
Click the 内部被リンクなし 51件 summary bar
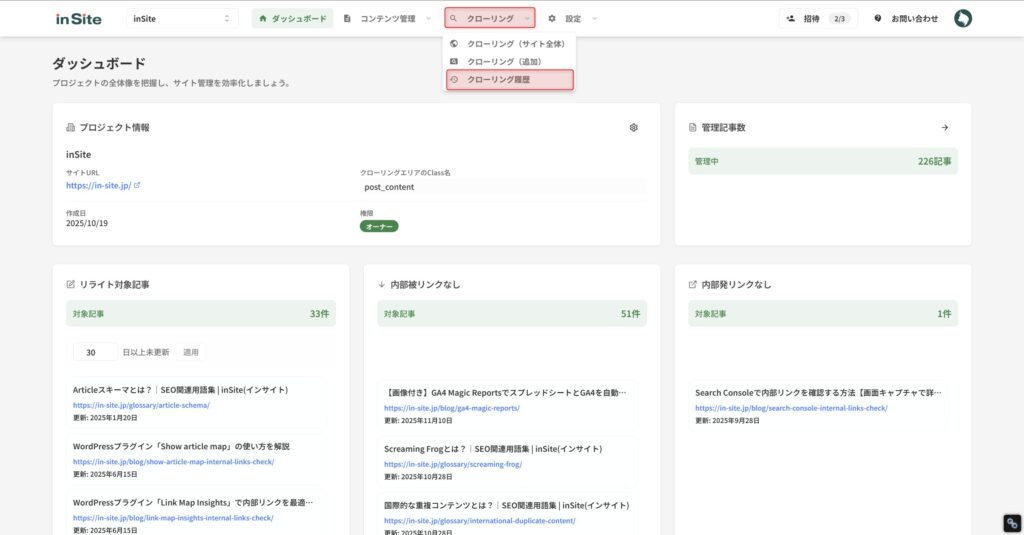pos(512,314)
